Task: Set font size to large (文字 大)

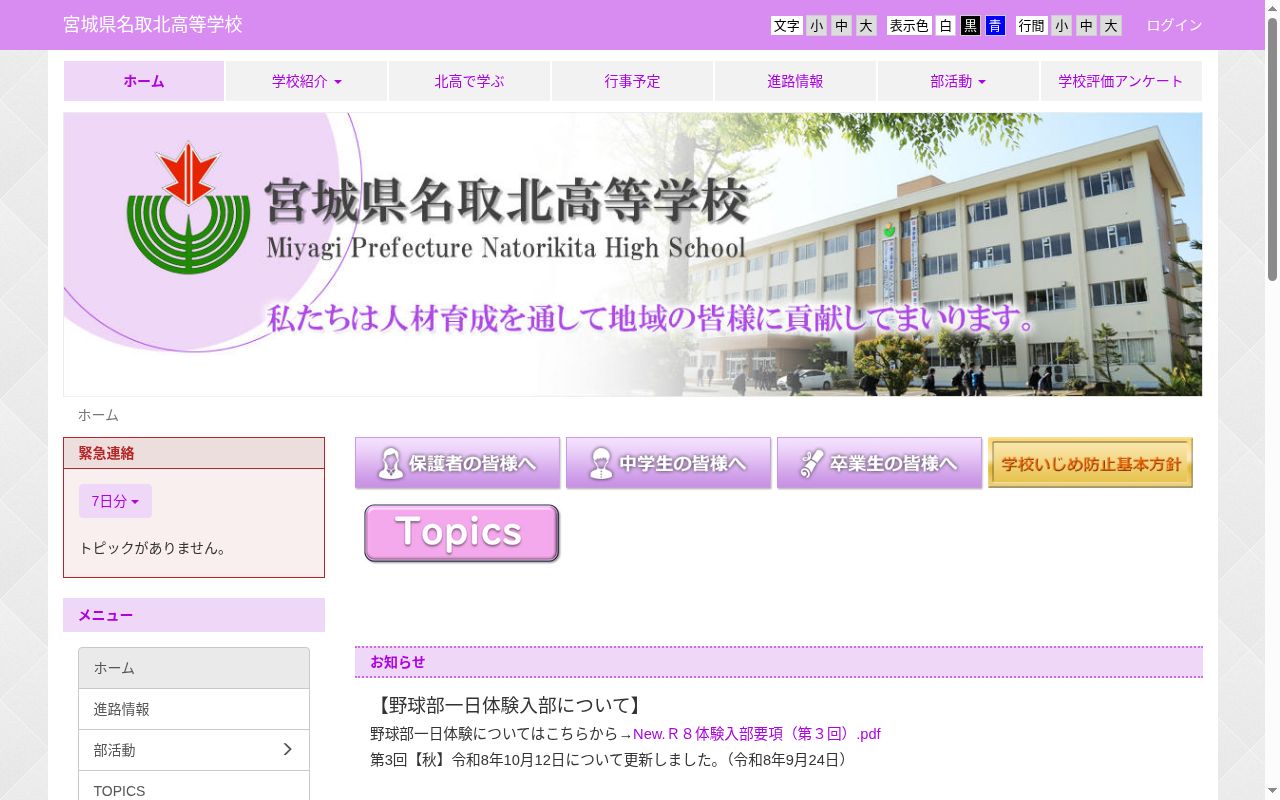Action: [866, 26]
